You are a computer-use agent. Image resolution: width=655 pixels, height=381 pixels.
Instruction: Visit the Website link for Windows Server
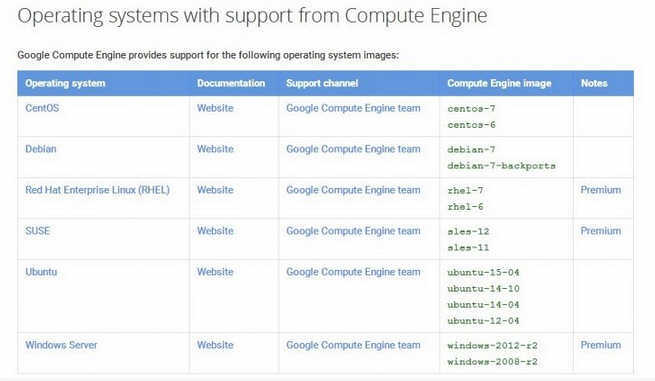[215, 345]
